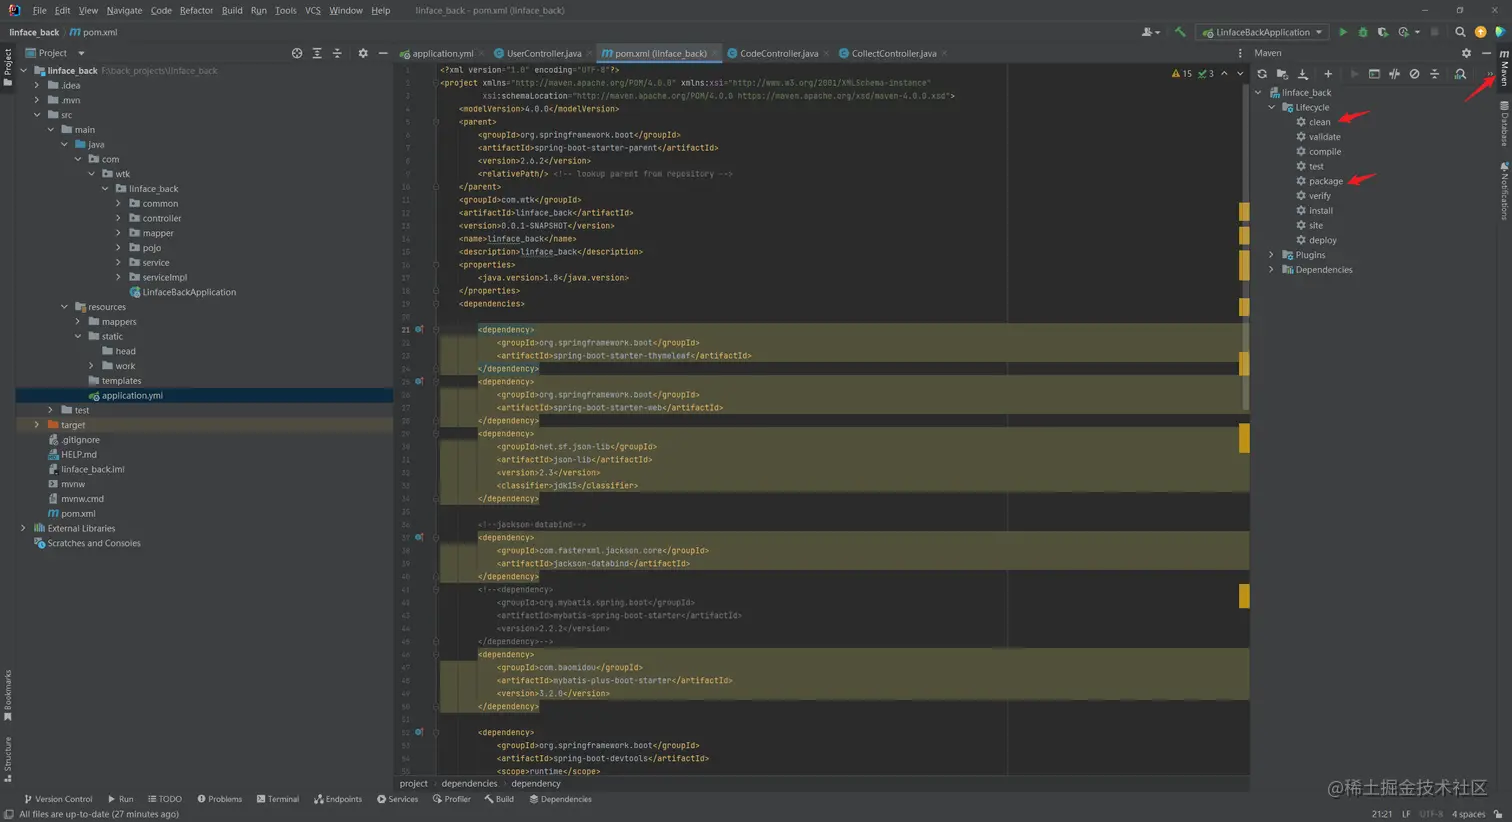1512x822 pixels.
Task: Expand the target folder in project tree
Action: coord(37,425)
